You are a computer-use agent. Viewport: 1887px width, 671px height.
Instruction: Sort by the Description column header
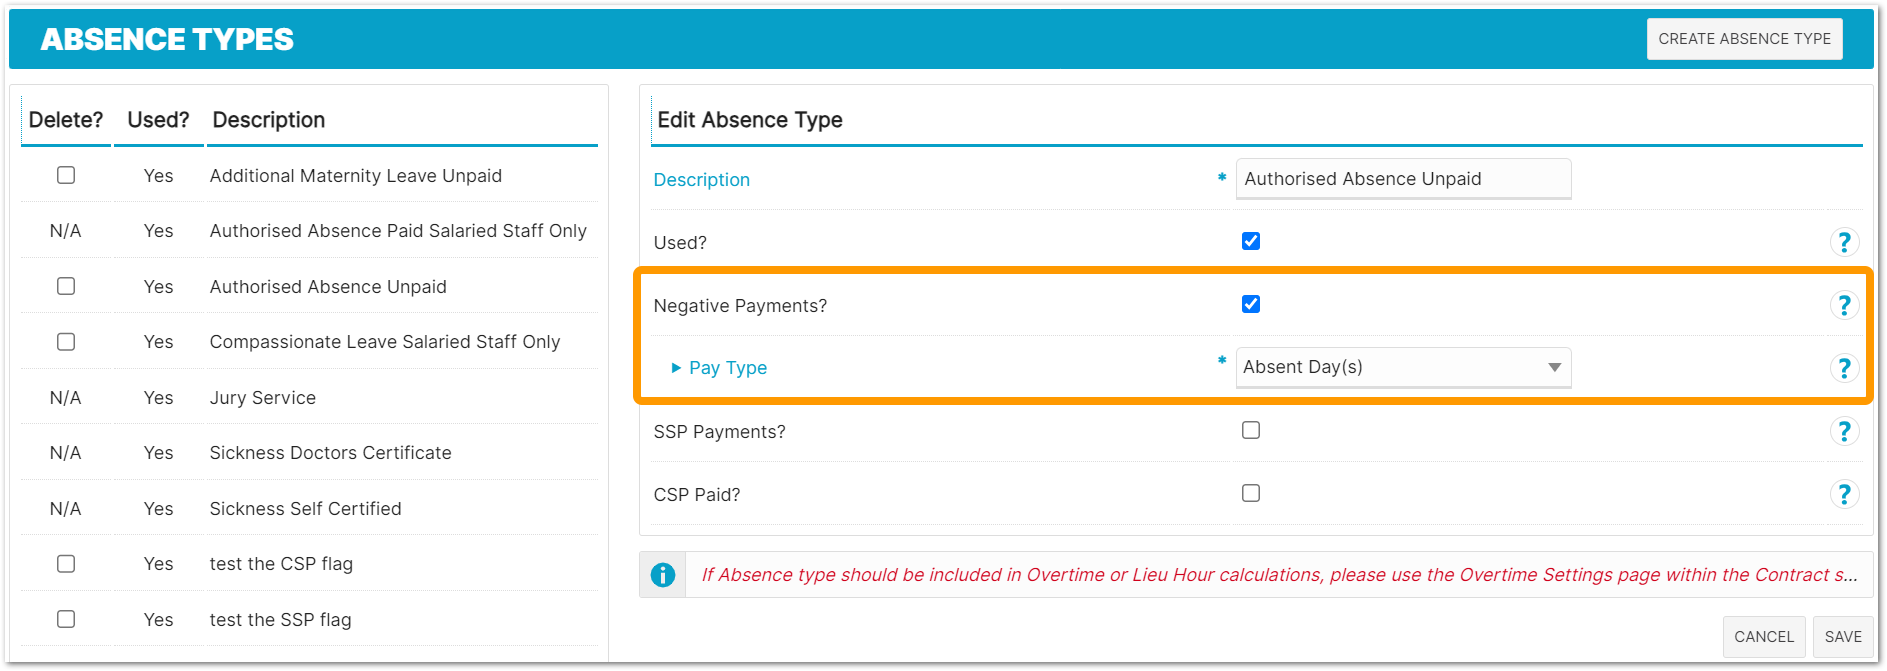coord(269,120)
